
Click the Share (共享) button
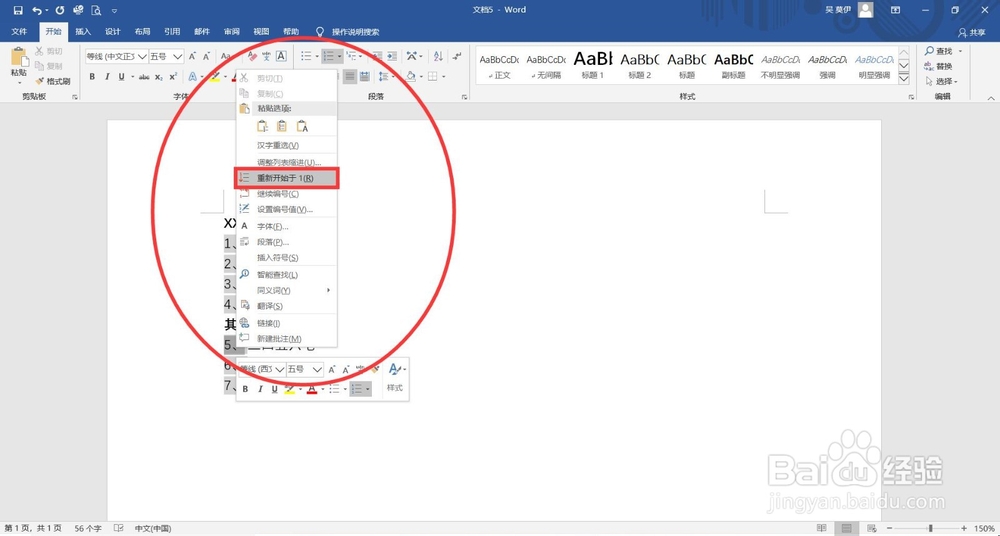click(972, 32)
